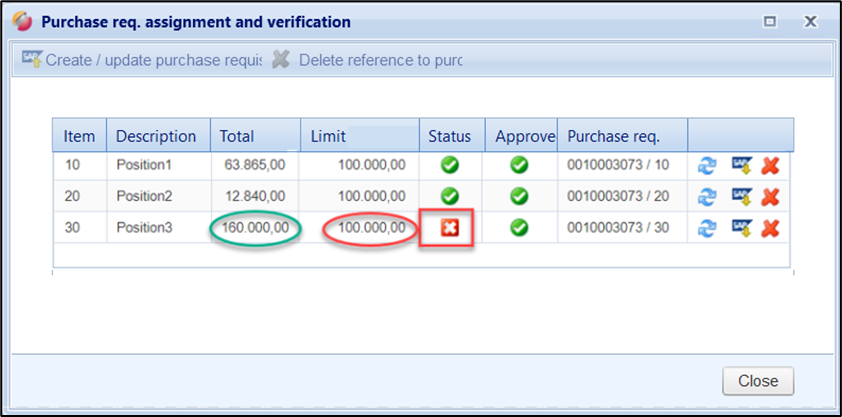This screenshot has height=417, width=842.
Task: Click Delete reference to purchase requisition
Action: pos(367,60)
